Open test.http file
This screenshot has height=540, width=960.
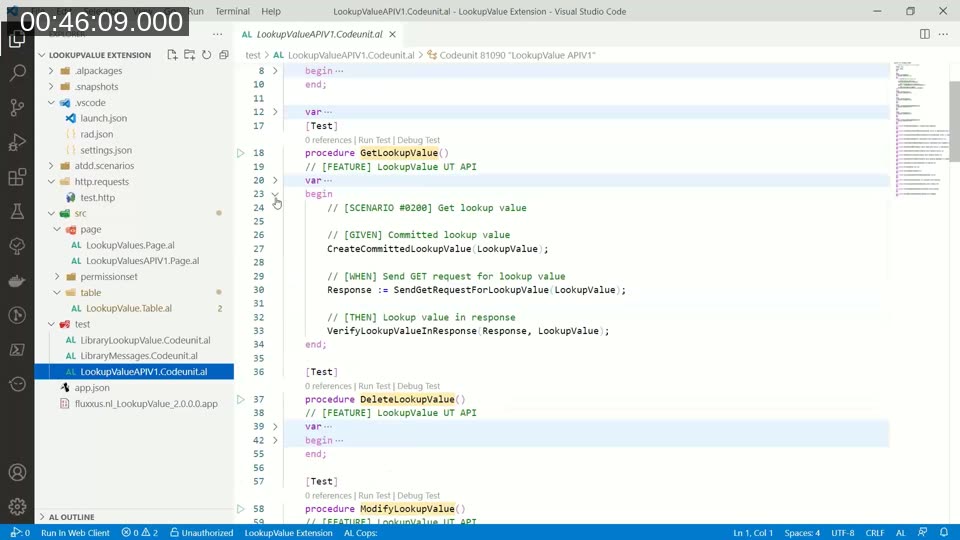97,197
